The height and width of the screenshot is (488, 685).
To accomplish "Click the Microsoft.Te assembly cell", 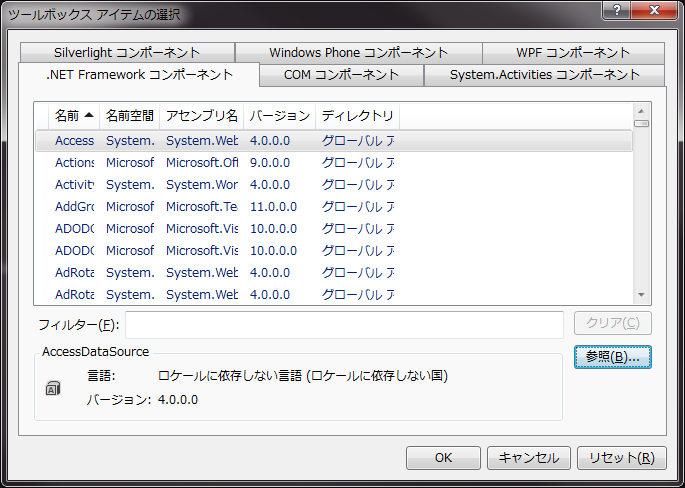I will (x=202, y=207).
